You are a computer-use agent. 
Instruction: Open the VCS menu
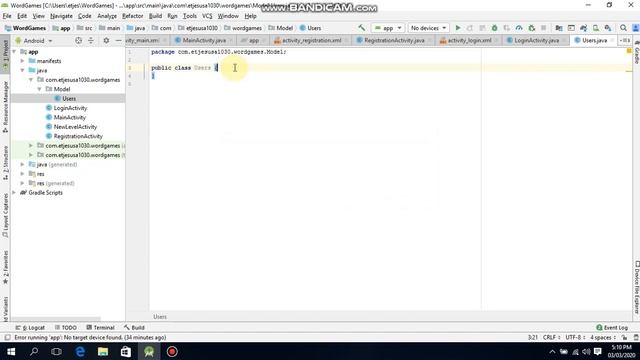tap(207, 16)
